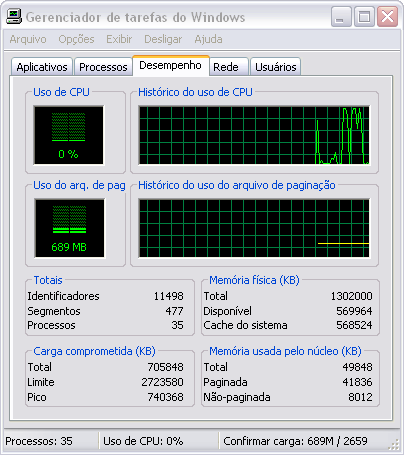Screen dimensions: 404x455
Task: Open the Arquivo menu
Action: 28,39
